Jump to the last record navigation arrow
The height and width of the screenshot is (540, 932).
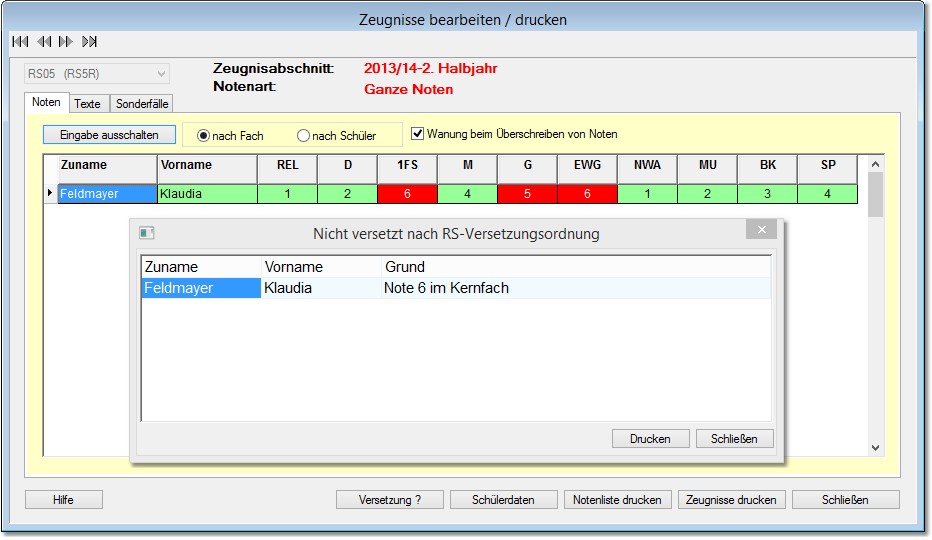click(90, 42)
